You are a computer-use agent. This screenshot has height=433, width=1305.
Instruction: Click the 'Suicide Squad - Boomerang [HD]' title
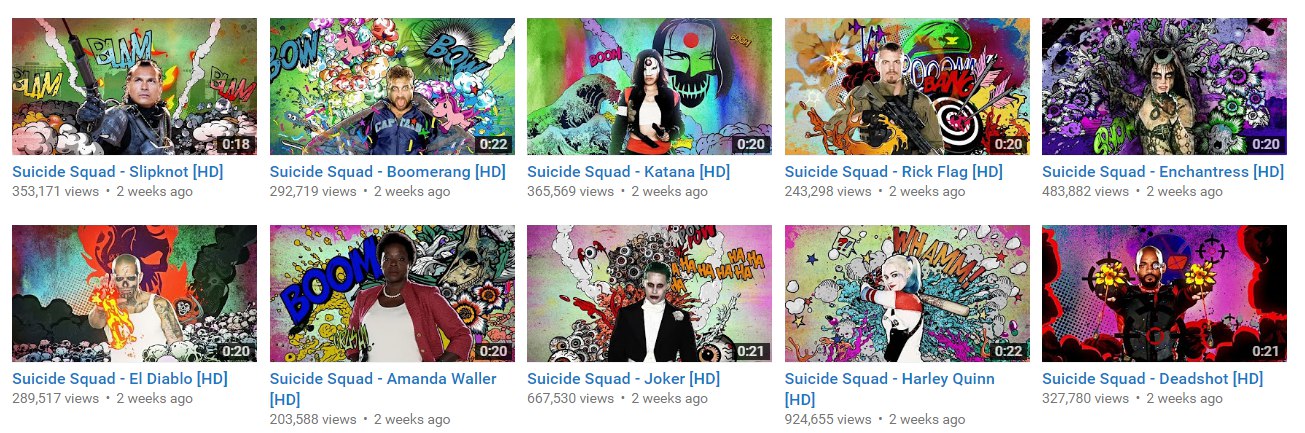[388, 172]
